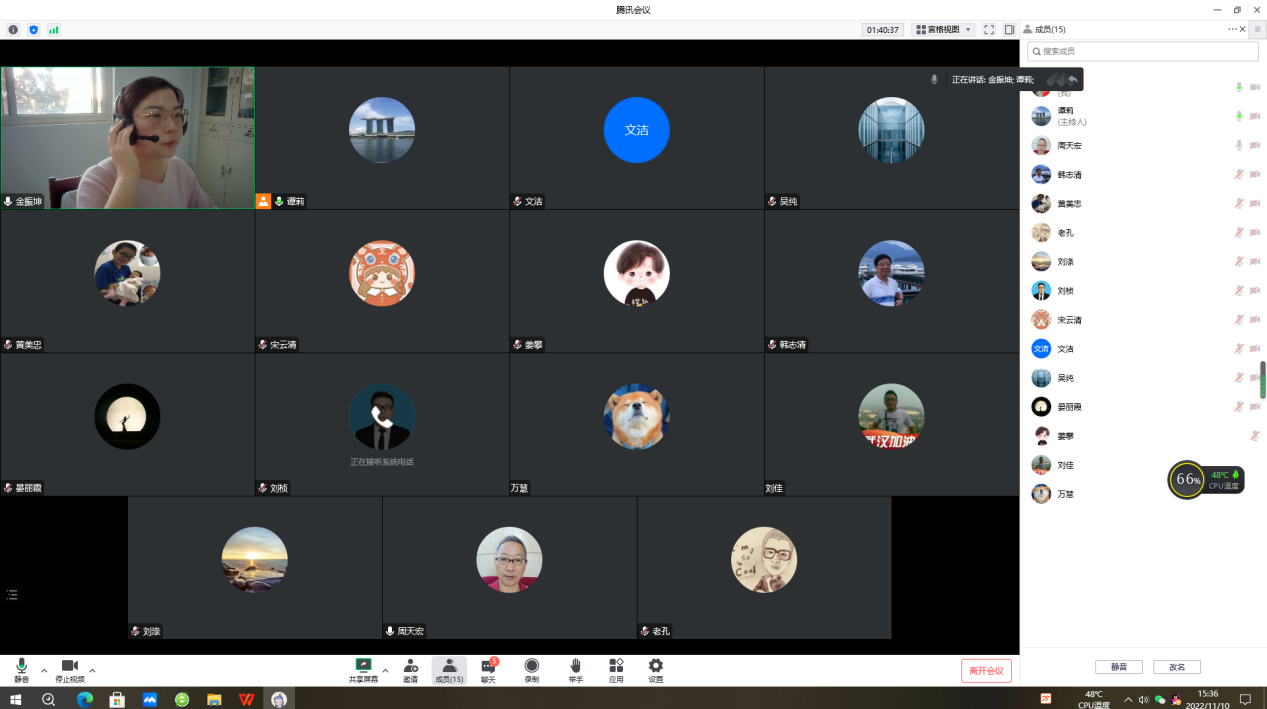Open meeting 设置 (Settings) gear
This screenshot has height=709, width=1267.
pos(655,669)
